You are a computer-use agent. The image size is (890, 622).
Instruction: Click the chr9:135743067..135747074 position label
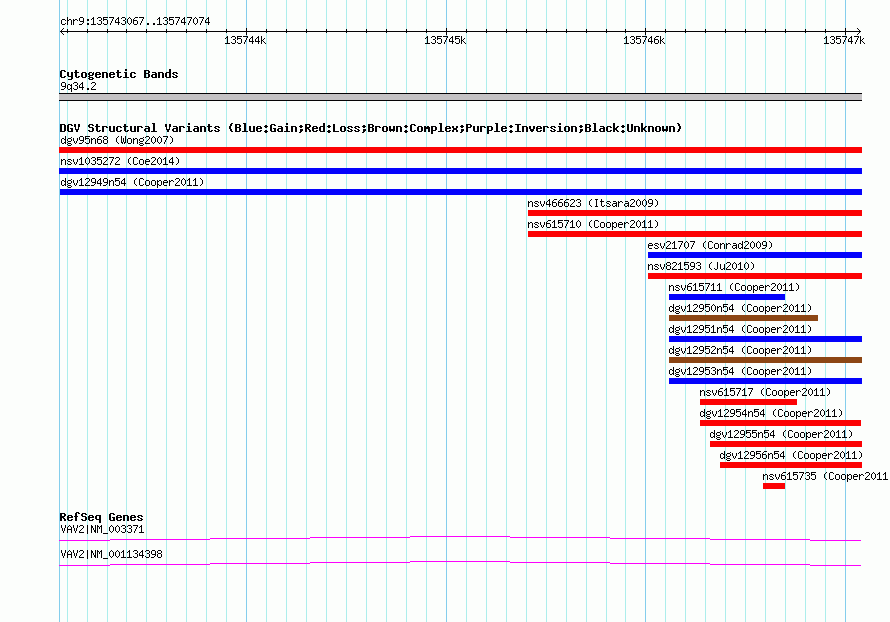[x=135, y=21]
